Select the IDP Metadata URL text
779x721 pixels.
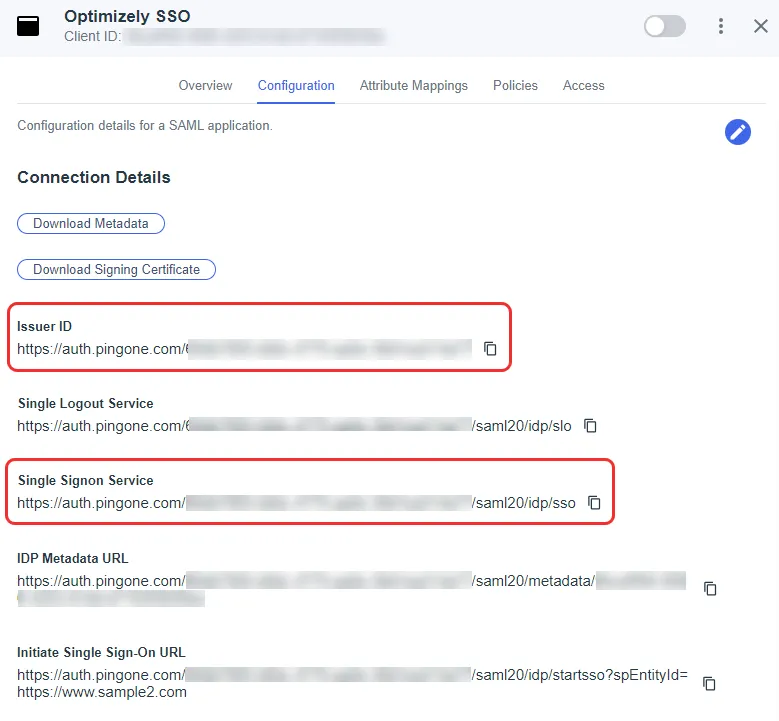click(351, 589)
